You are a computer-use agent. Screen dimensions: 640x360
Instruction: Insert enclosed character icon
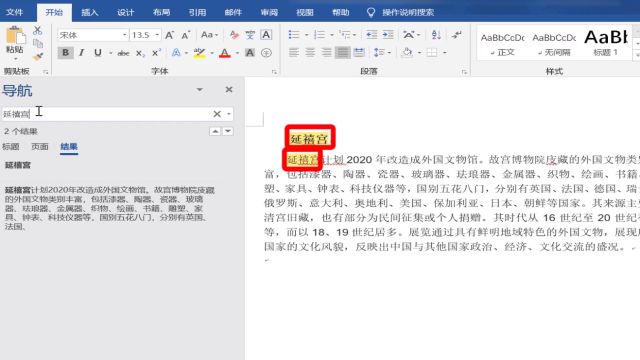266,53
